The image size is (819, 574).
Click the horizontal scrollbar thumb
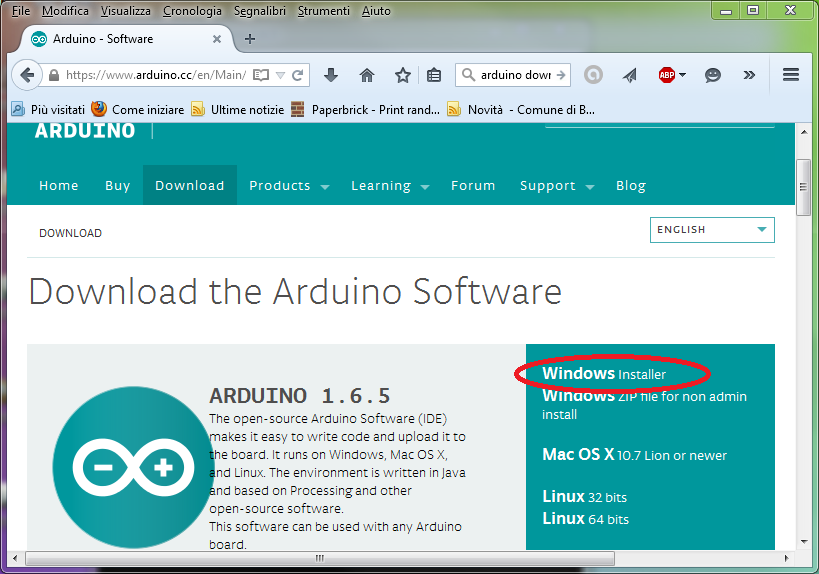click(x=320, y=558)
